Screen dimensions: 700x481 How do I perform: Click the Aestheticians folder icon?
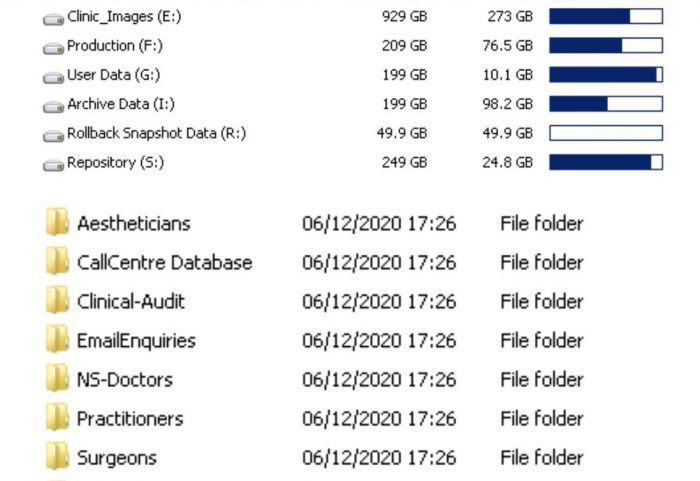(x=57, y=222)
